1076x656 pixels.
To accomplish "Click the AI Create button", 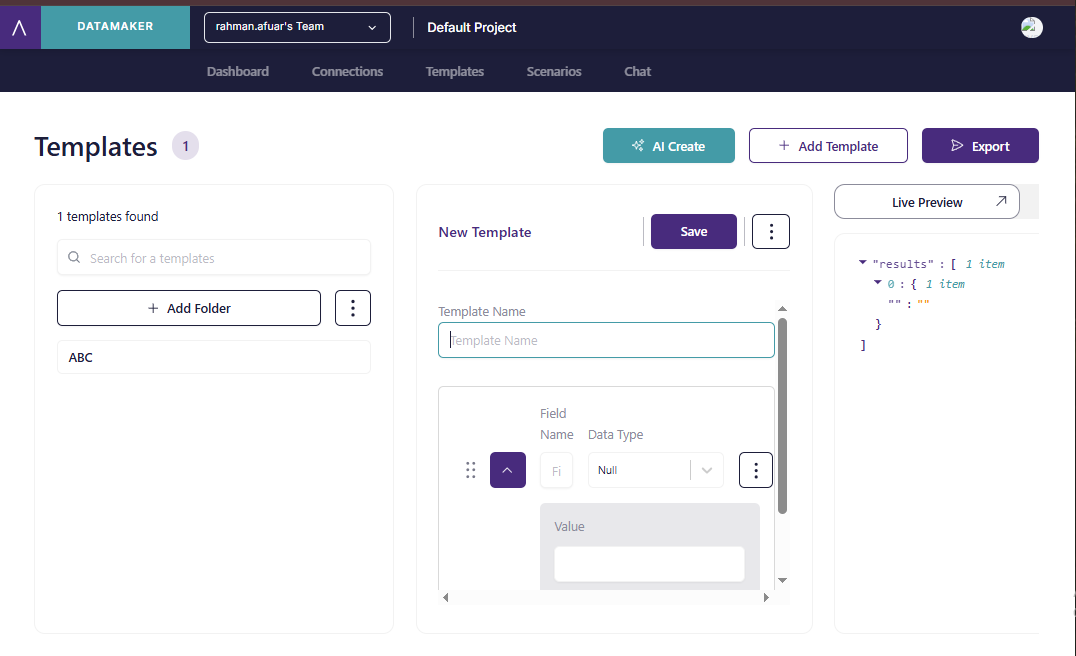I will point(669,145).
